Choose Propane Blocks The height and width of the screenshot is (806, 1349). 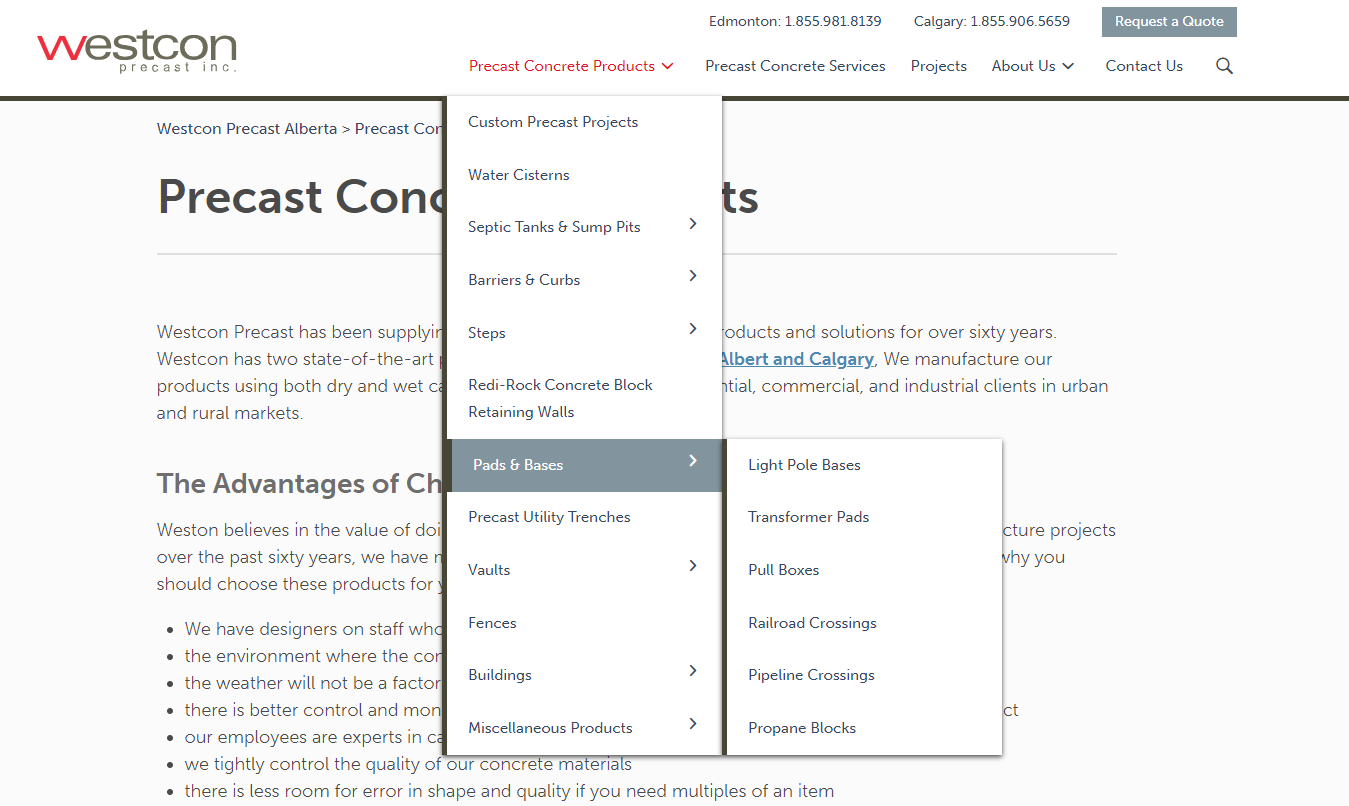coord(802,728)
